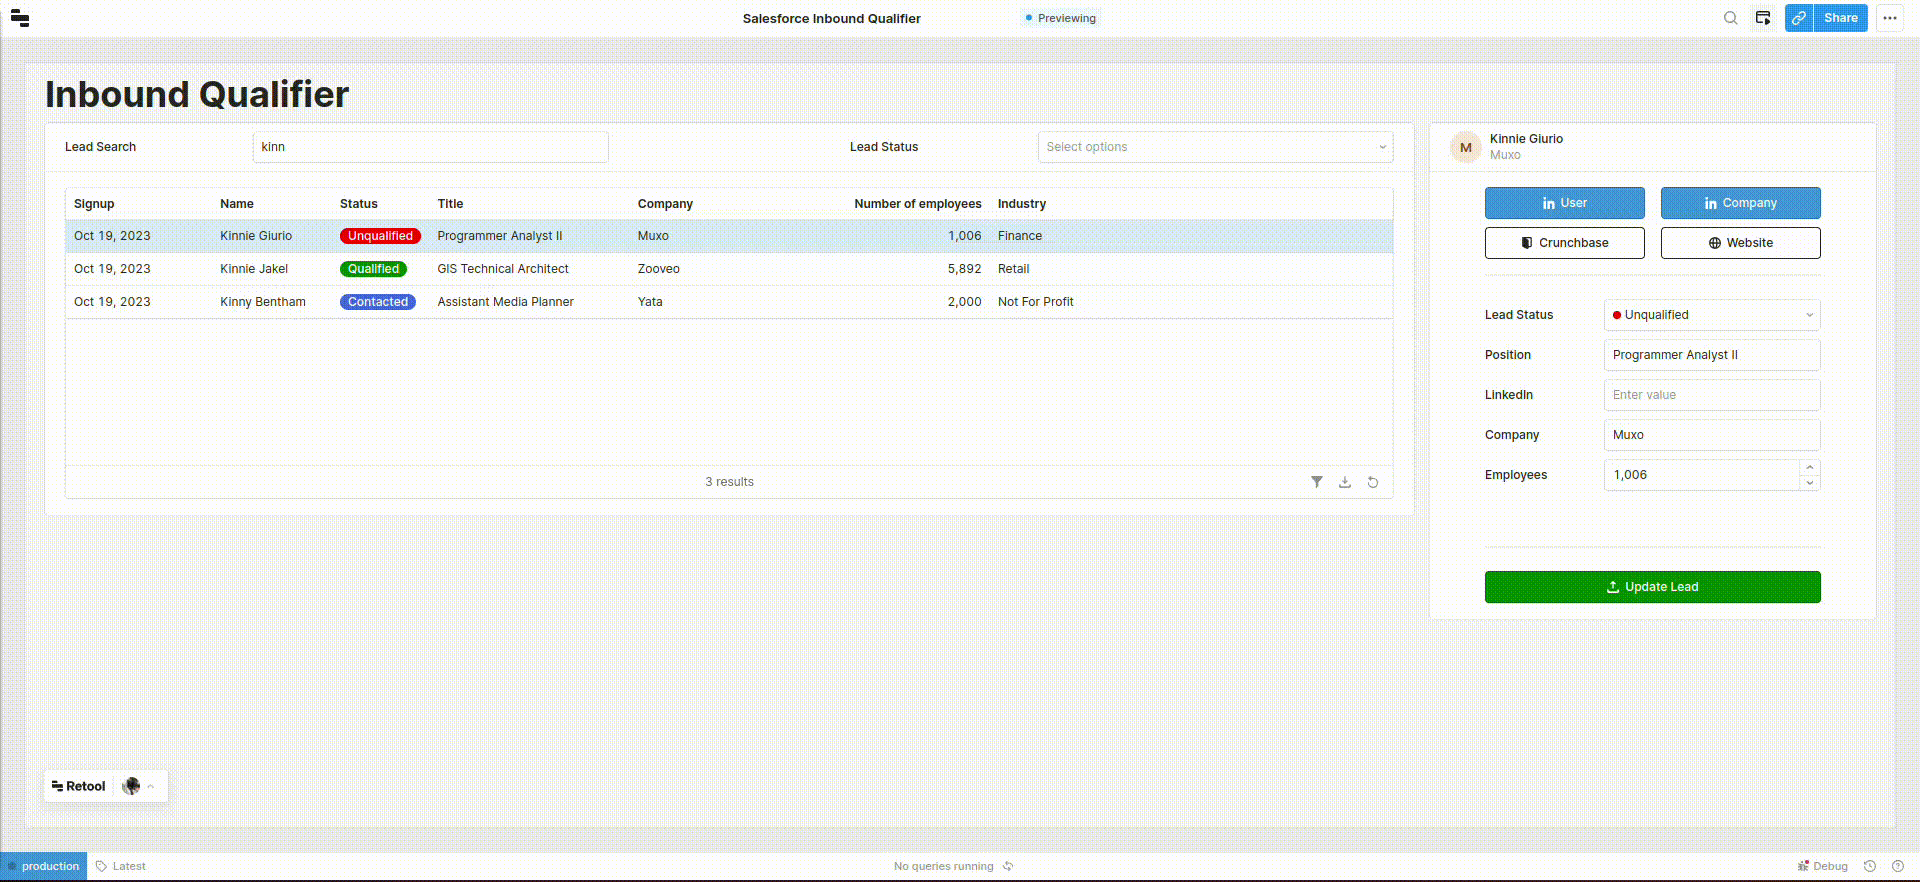Click the Latest version tag
This screenshot has height=882, width=1920.
click(121, 866)
